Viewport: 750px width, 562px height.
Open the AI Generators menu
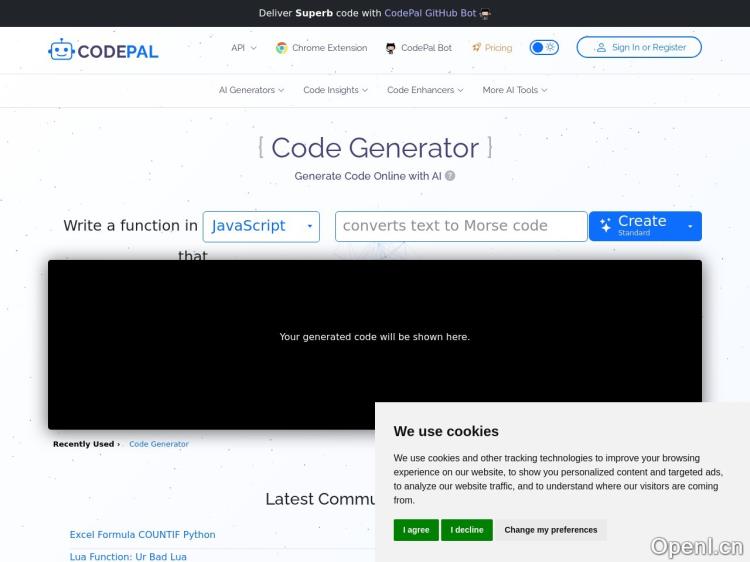(x=251, y=90)
